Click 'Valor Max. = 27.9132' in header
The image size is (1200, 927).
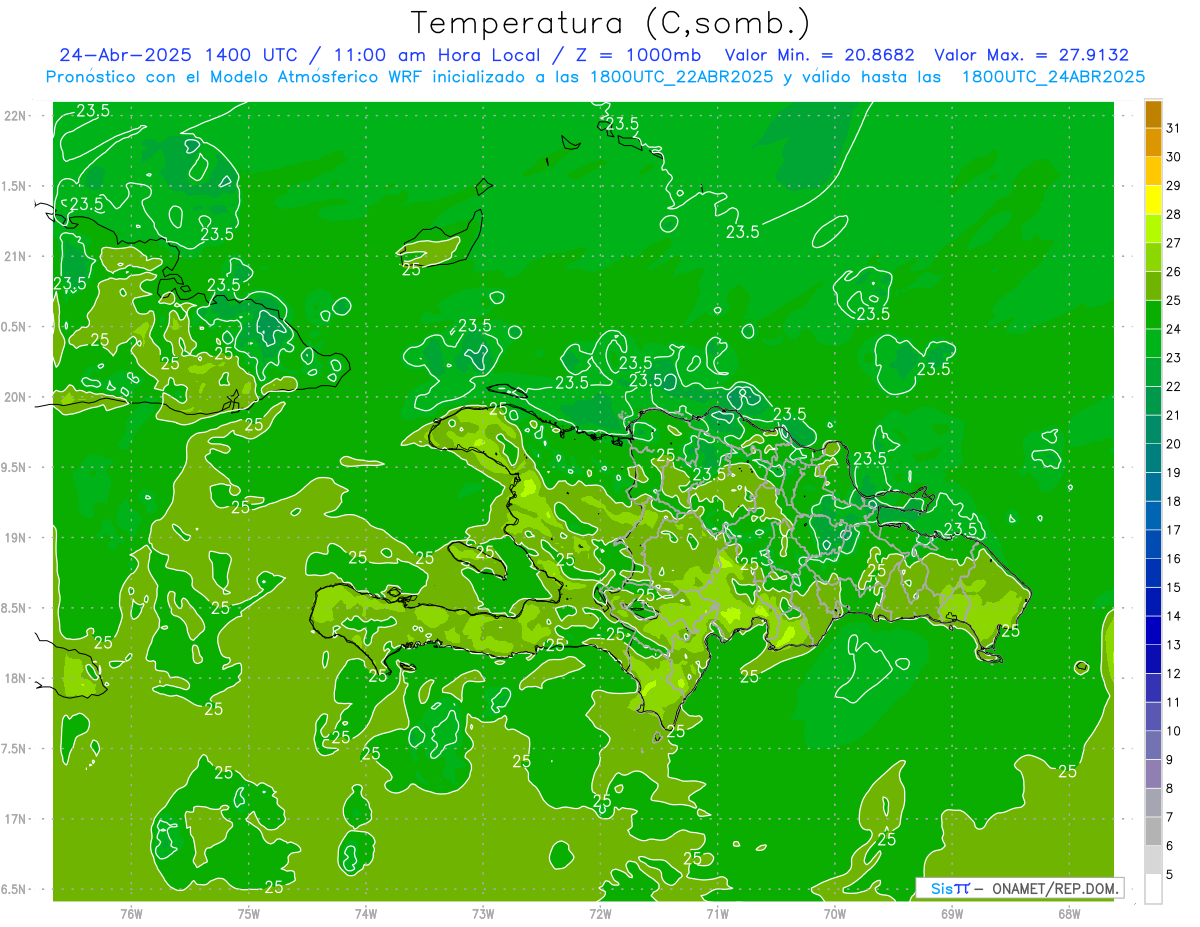click(x=1032, y=55)
